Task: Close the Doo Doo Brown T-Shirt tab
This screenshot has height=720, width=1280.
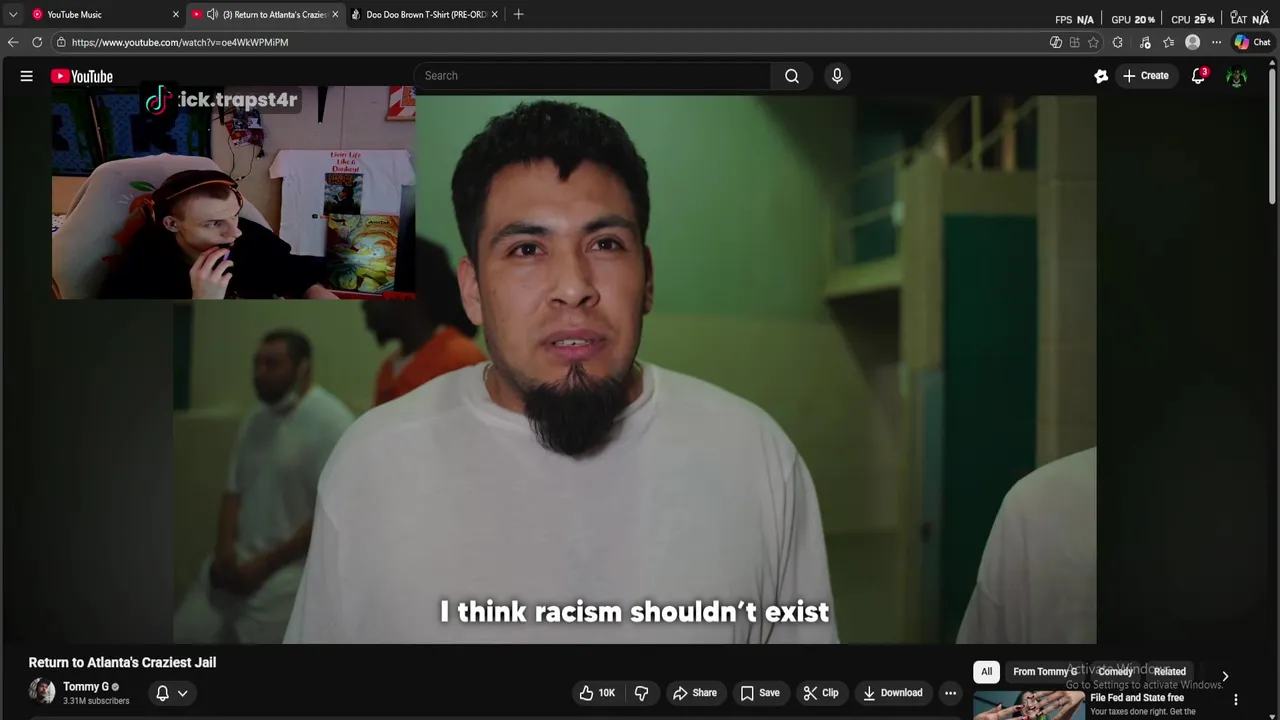Action: [x=496, y=14]
